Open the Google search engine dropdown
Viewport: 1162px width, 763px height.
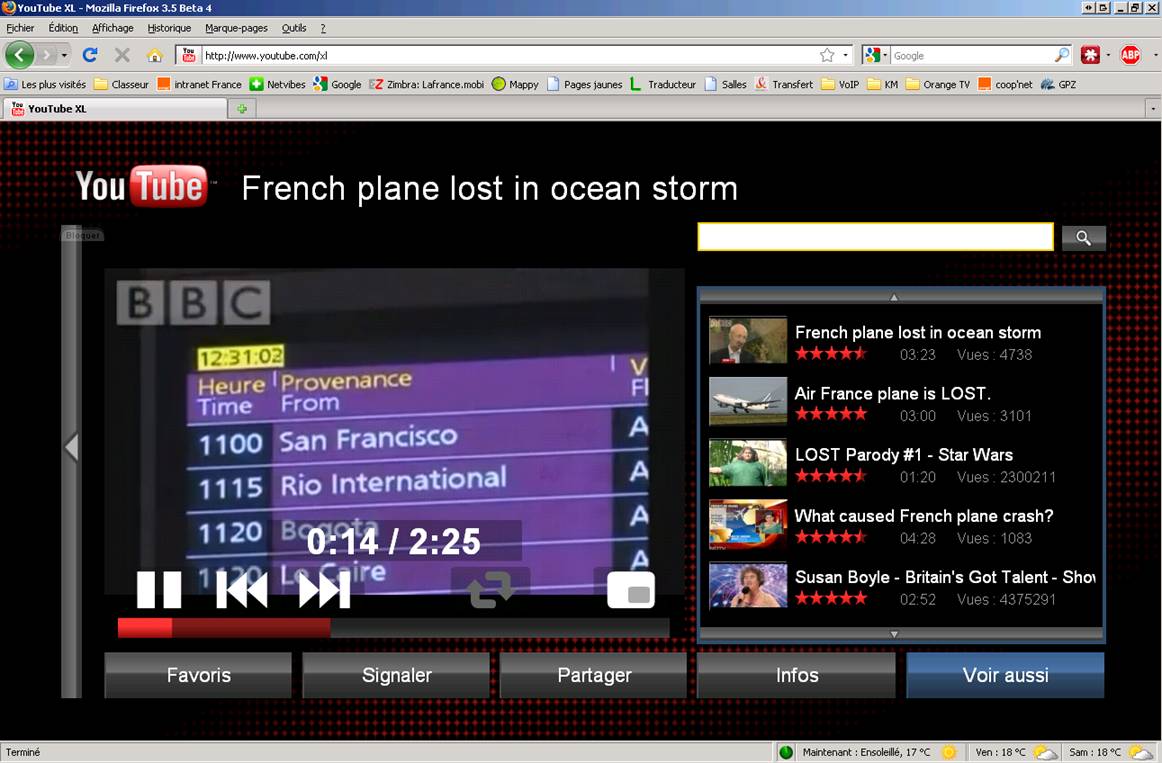pyautogui.click(x=876, y=56)
